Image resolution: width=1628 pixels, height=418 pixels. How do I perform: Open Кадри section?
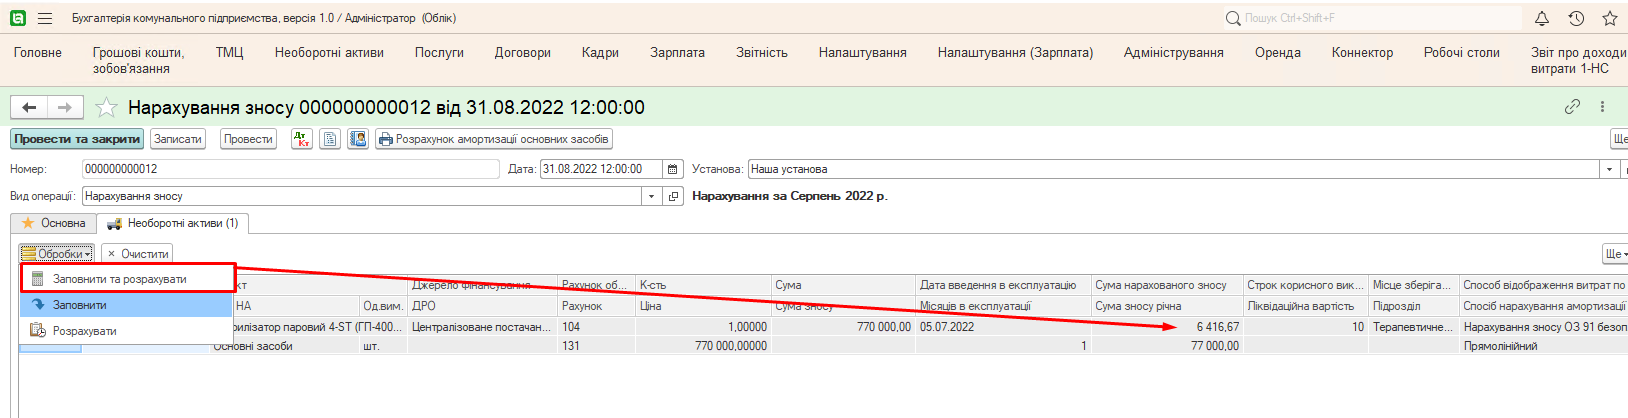coord(600,53)
